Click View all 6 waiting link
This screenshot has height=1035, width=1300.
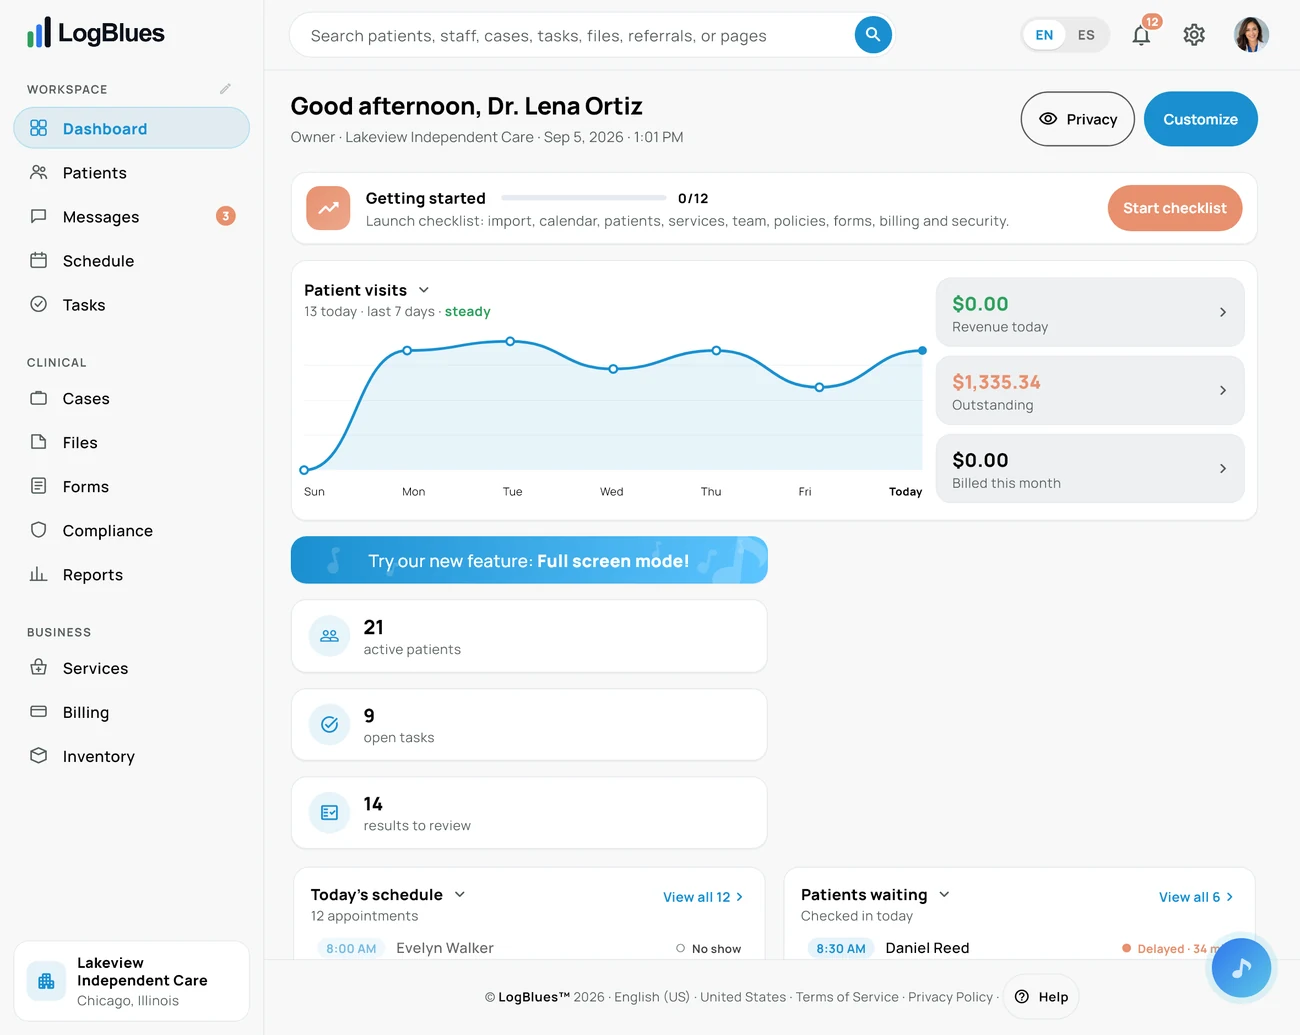click(x=1196, y=897)
